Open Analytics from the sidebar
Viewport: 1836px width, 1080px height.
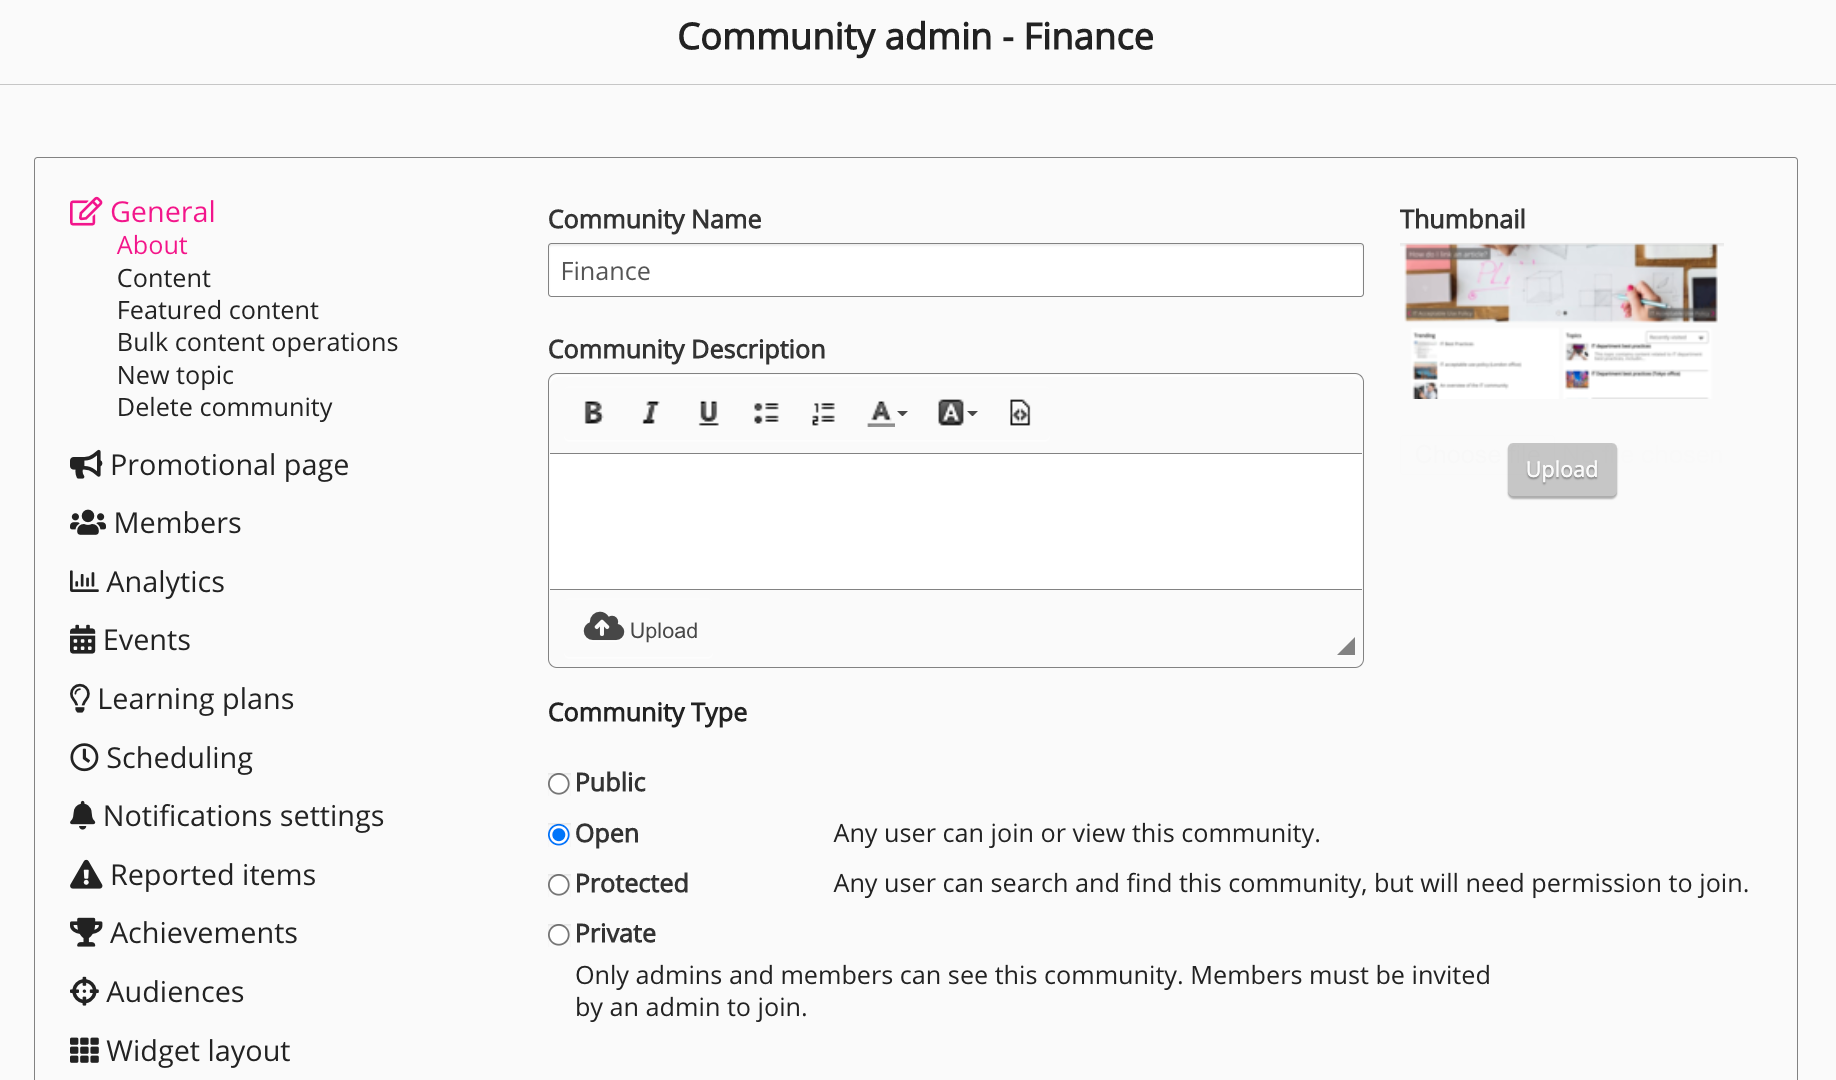(x=164, y=582)
